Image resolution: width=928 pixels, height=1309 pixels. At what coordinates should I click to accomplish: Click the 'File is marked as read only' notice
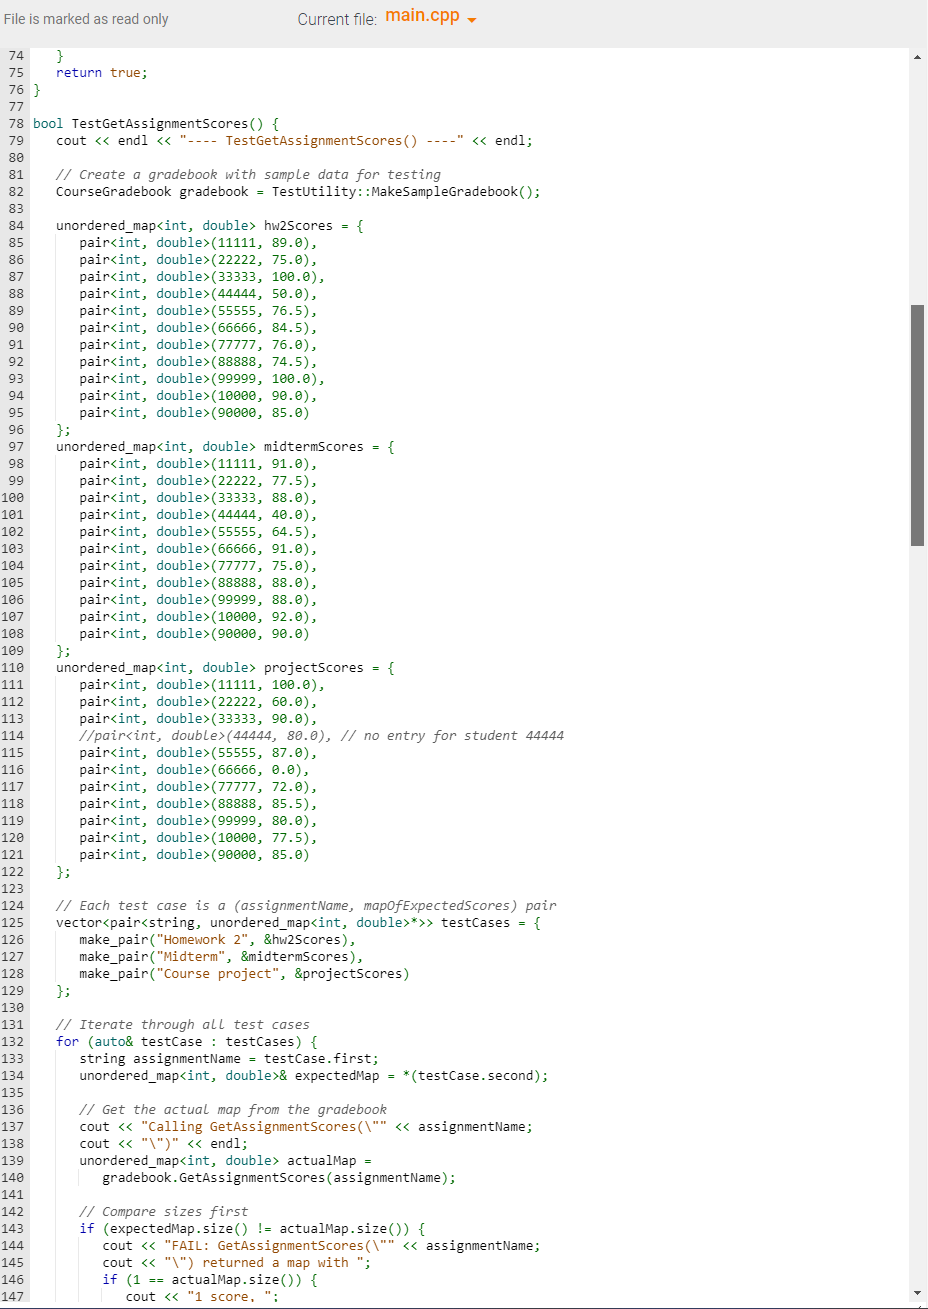coord(85,18)
